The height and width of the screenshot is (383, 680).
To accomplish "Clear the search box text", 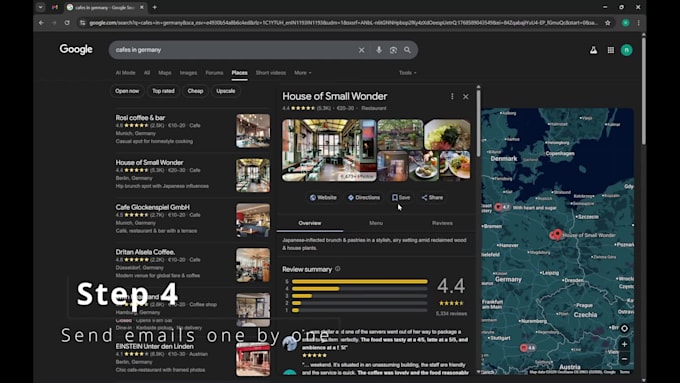I will pyautogui.click(x=361, y=50).
